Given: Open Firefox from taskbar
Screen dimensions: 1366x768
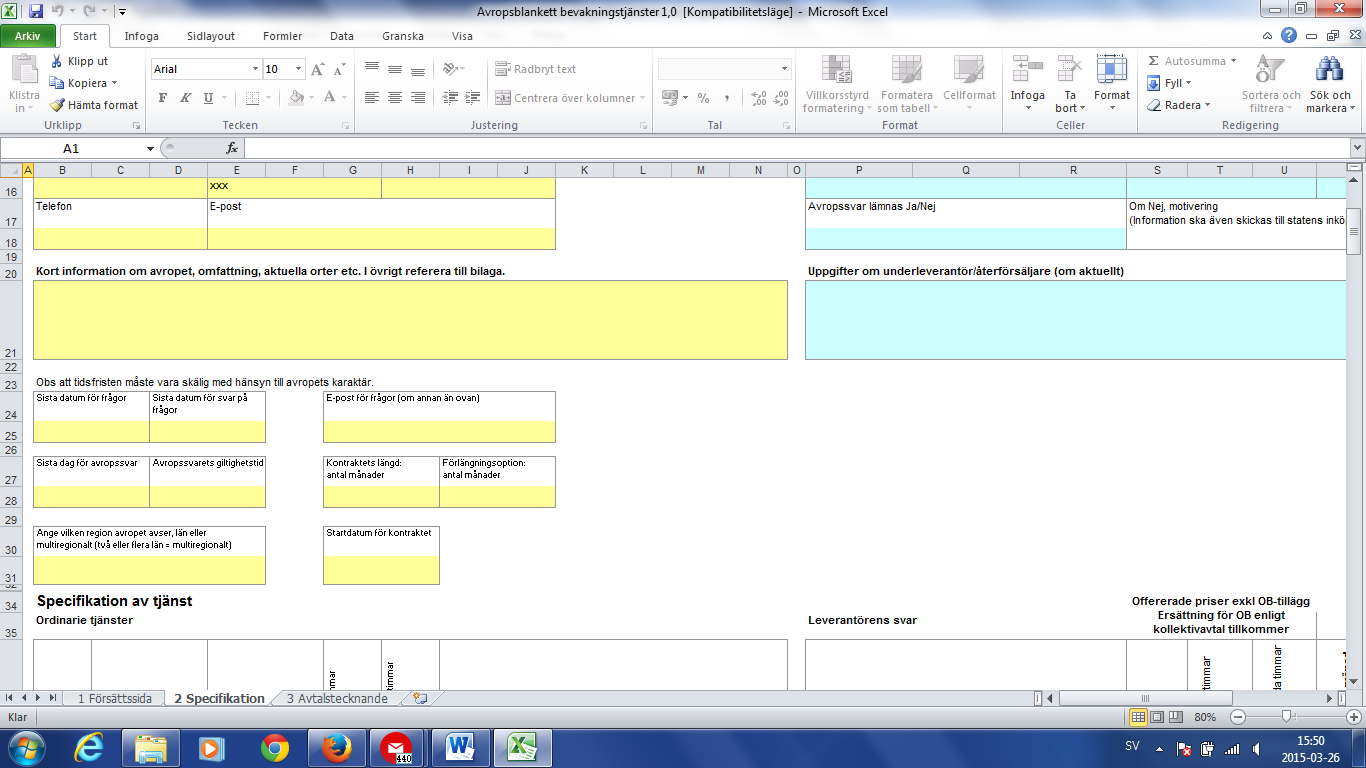Looking at the screenshot, I should pyautogui.click(x=337, y=747).
